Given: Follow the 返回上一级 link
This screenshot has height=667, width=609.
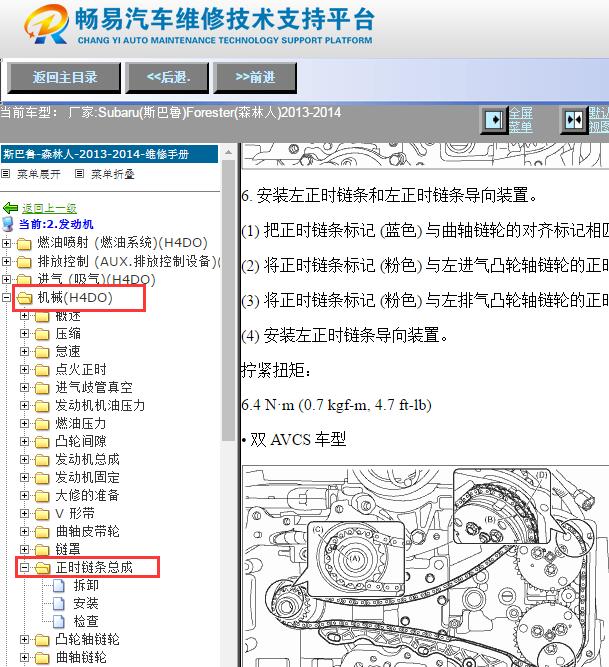Looking at the screenshot, I should 49,208.
